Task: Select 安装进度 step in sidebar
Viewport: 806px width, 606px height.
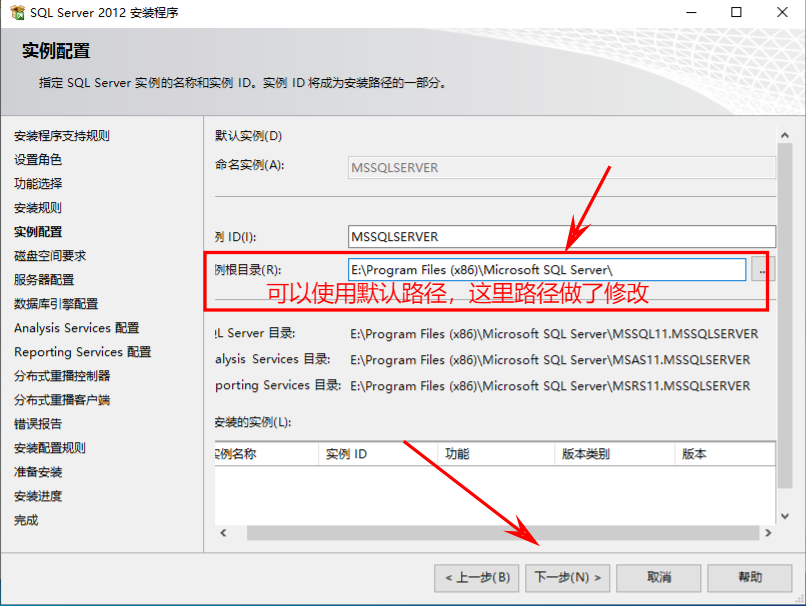Action: click(x=38, y=496)
